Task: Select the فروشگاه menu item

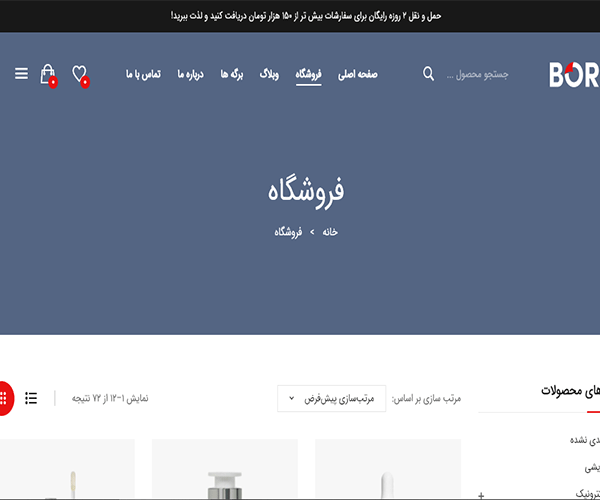Action: coord(308,75)
